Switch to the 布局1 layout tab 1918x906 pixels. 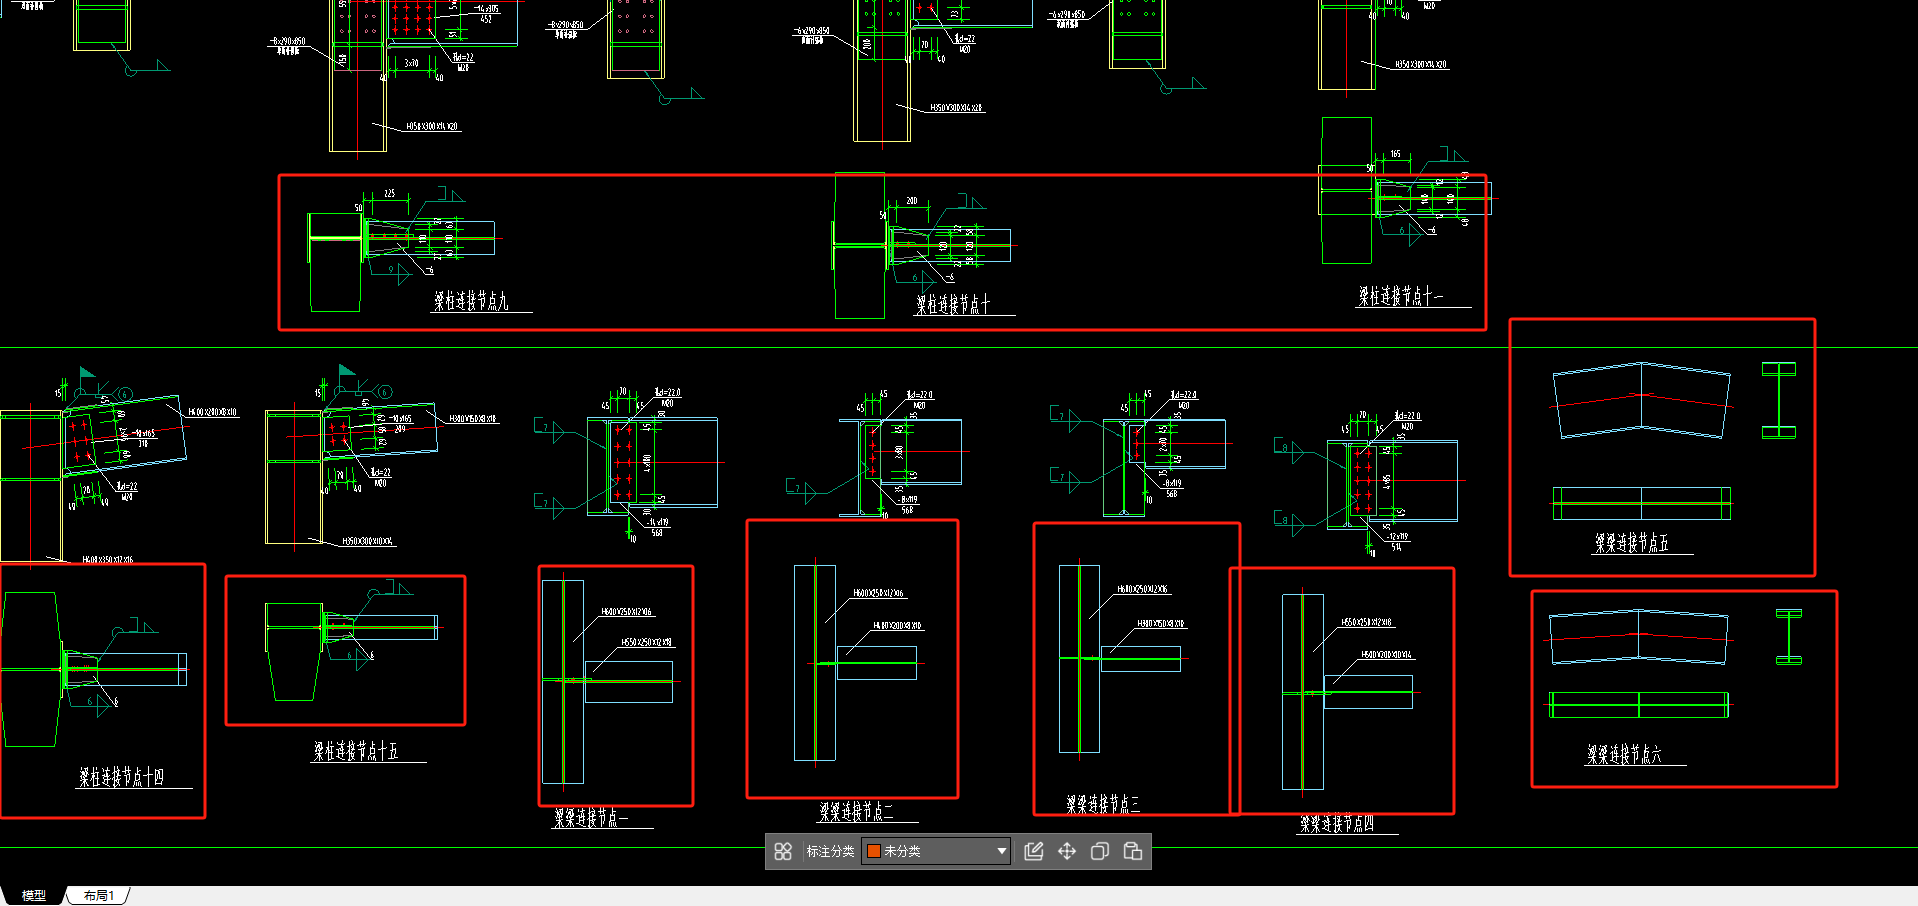tap(99, 896)
